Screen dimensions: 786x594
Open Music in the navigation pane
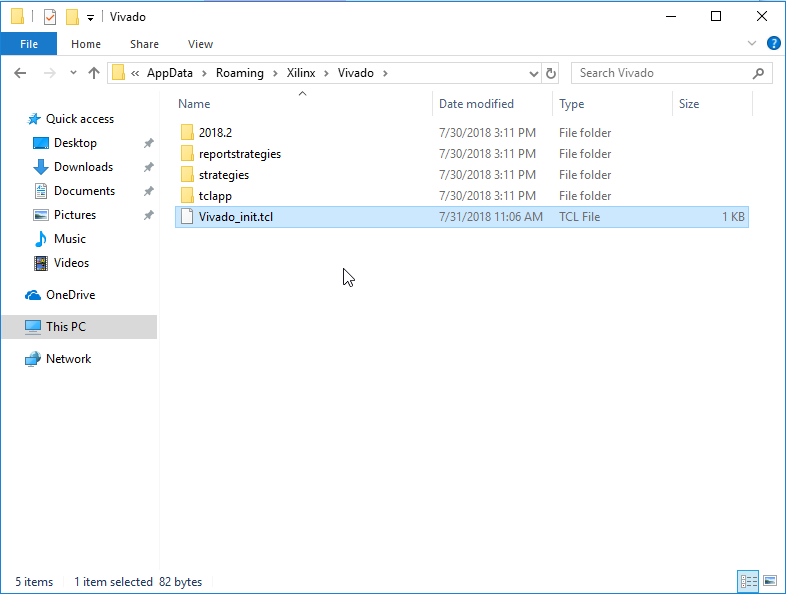pyautogui.click(x=70, y=239)
